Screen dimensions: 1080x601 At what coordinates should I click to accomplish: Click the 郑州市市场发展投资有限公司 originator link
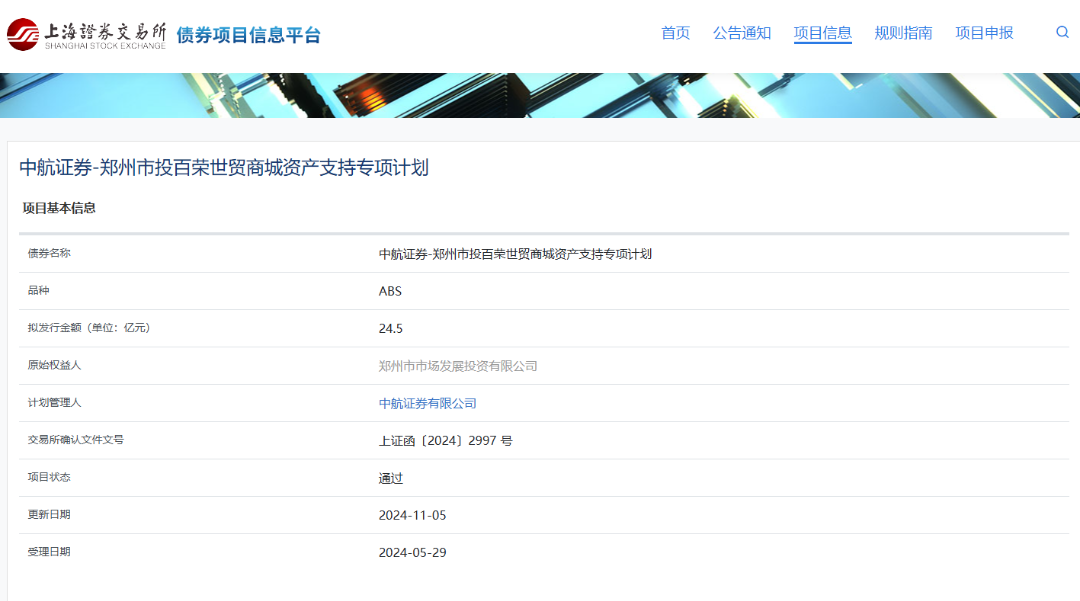pyautogui.click(x=458, y=366)
